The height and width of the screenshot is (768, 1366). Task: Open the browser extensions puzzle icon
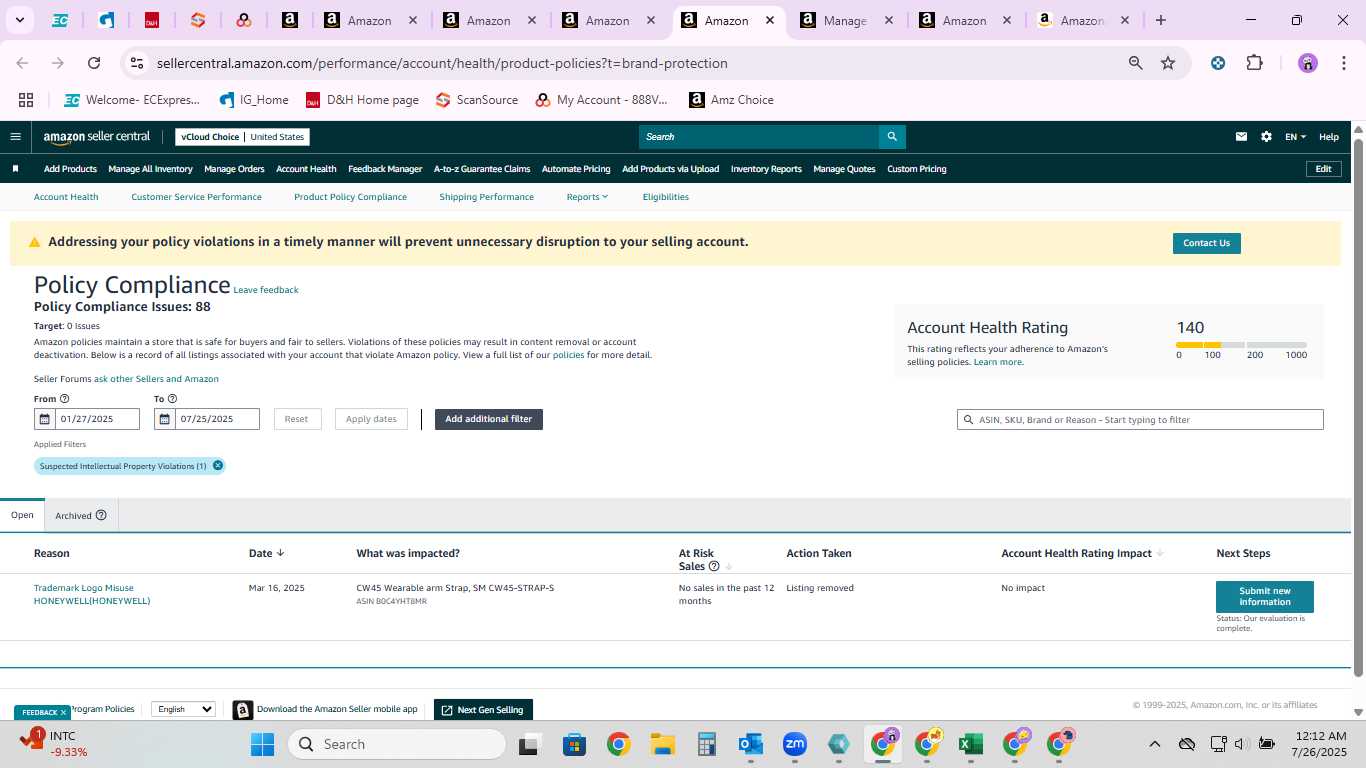(1254, 63)
